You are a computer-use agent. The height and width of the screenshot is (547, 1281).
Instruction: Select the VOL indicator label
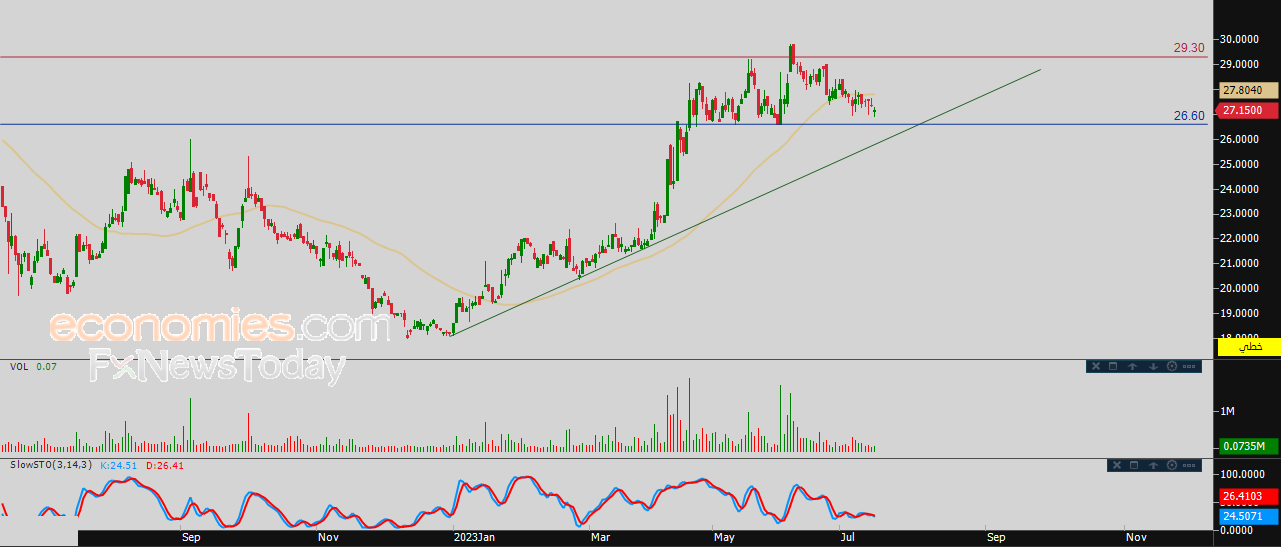(x=19, y=367)
